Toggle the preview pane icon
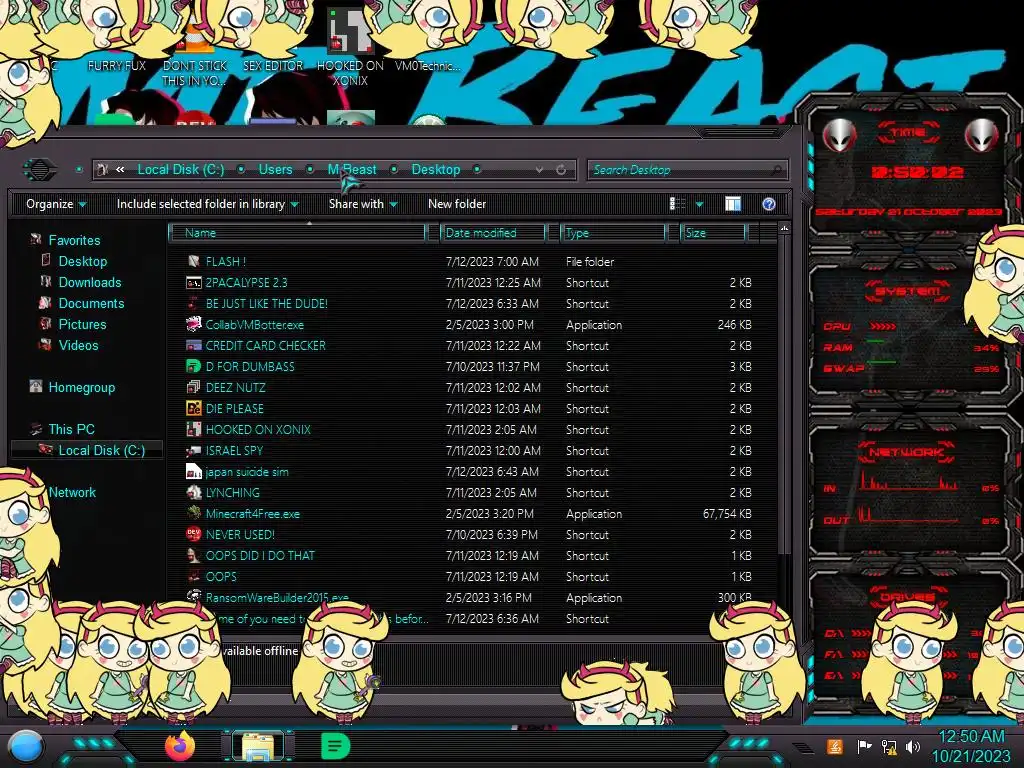1024x768 pixels. (733, 204)
